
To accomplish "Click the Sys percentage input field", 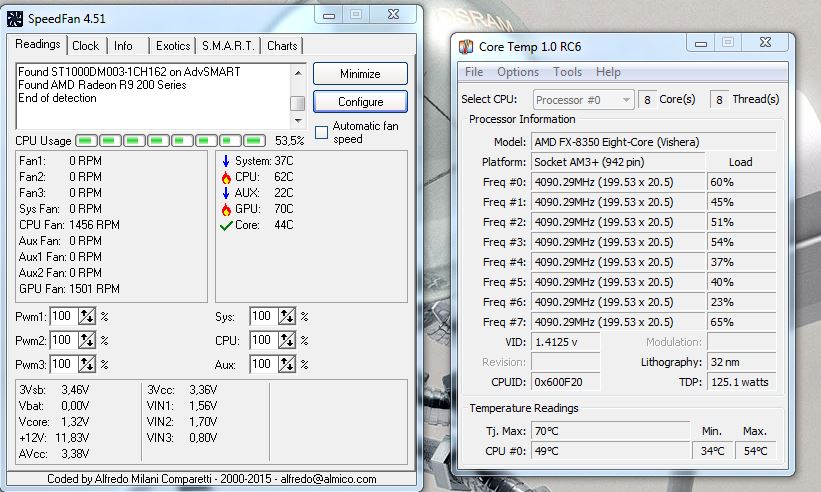I will point(264,316).
